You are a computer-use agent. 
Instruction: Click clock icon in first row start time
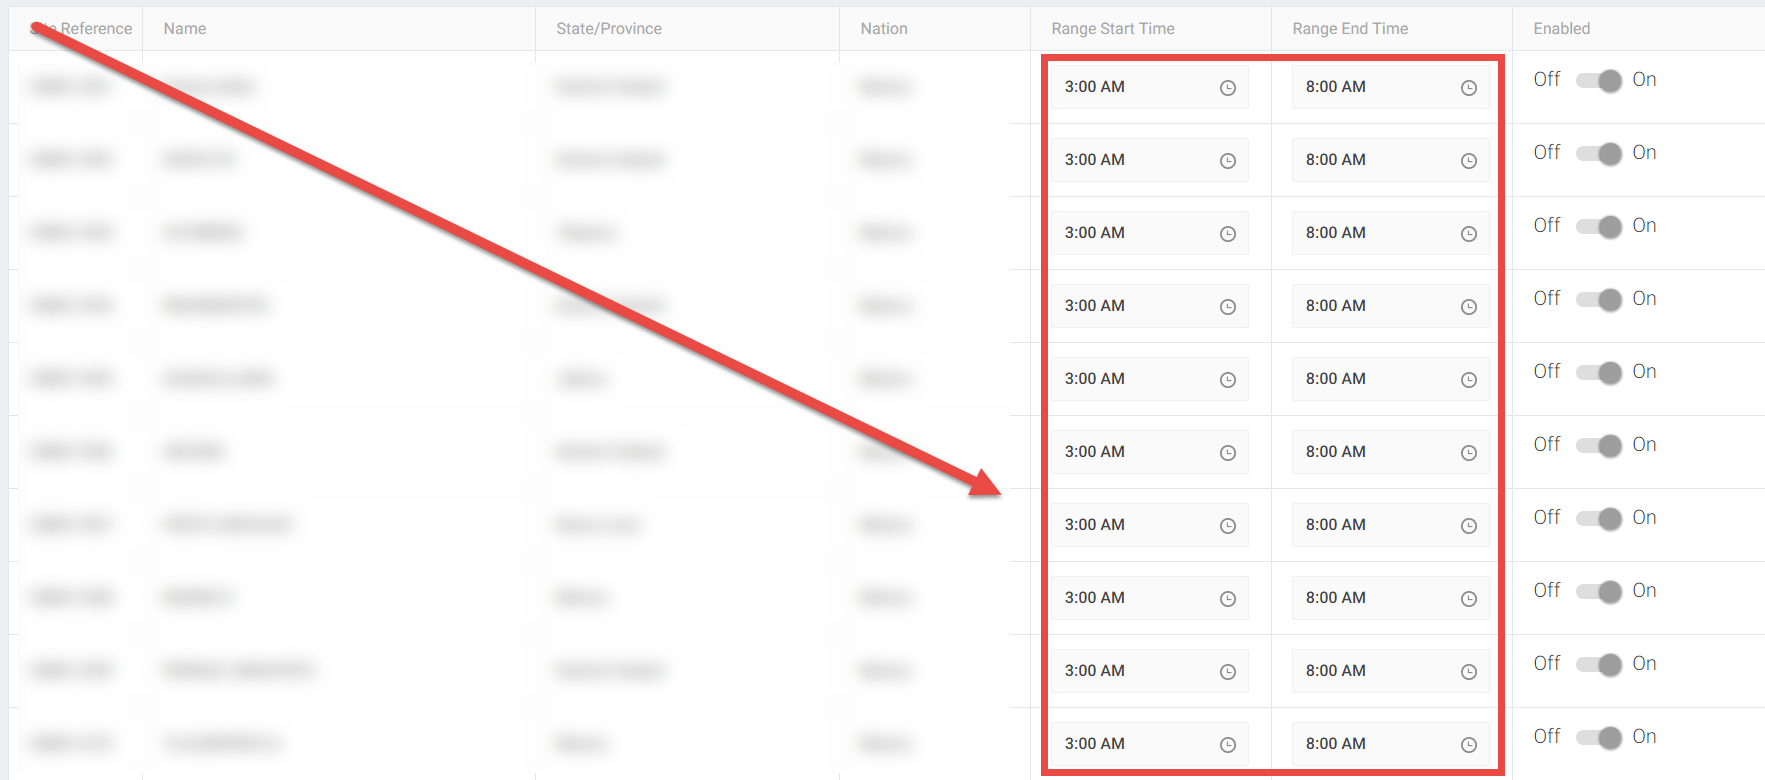[x=1228, y=88]
